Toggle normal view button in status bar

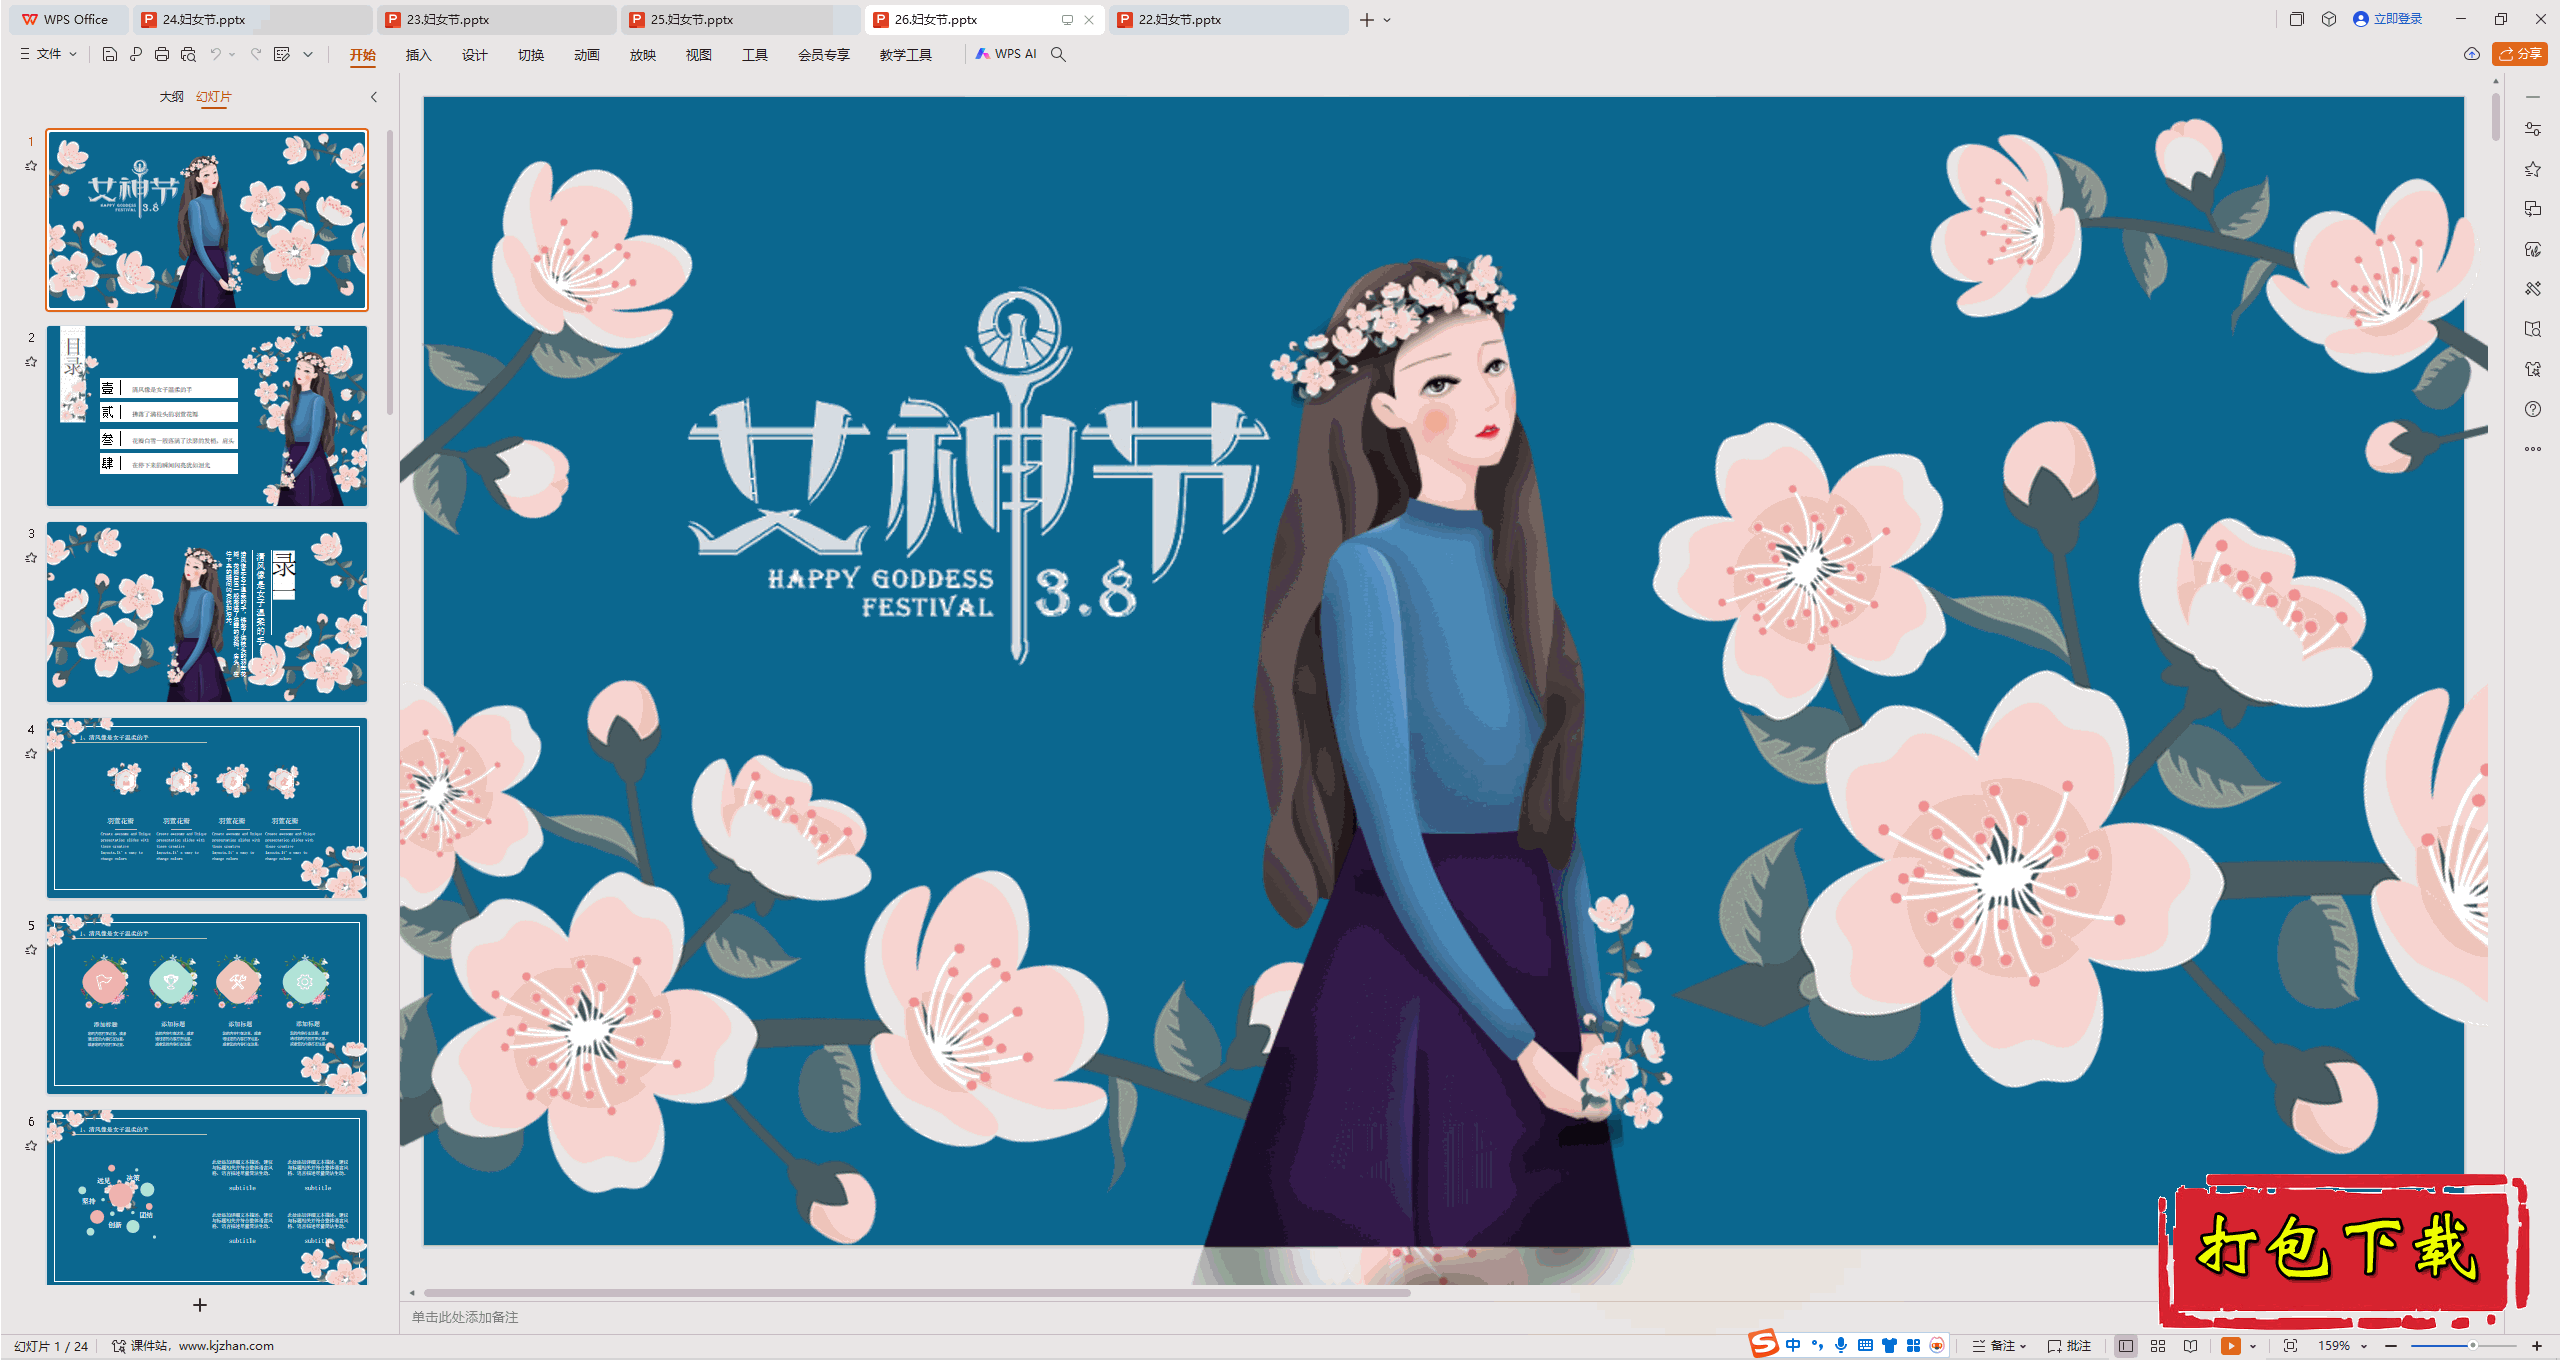[x=2126, y=1346]
